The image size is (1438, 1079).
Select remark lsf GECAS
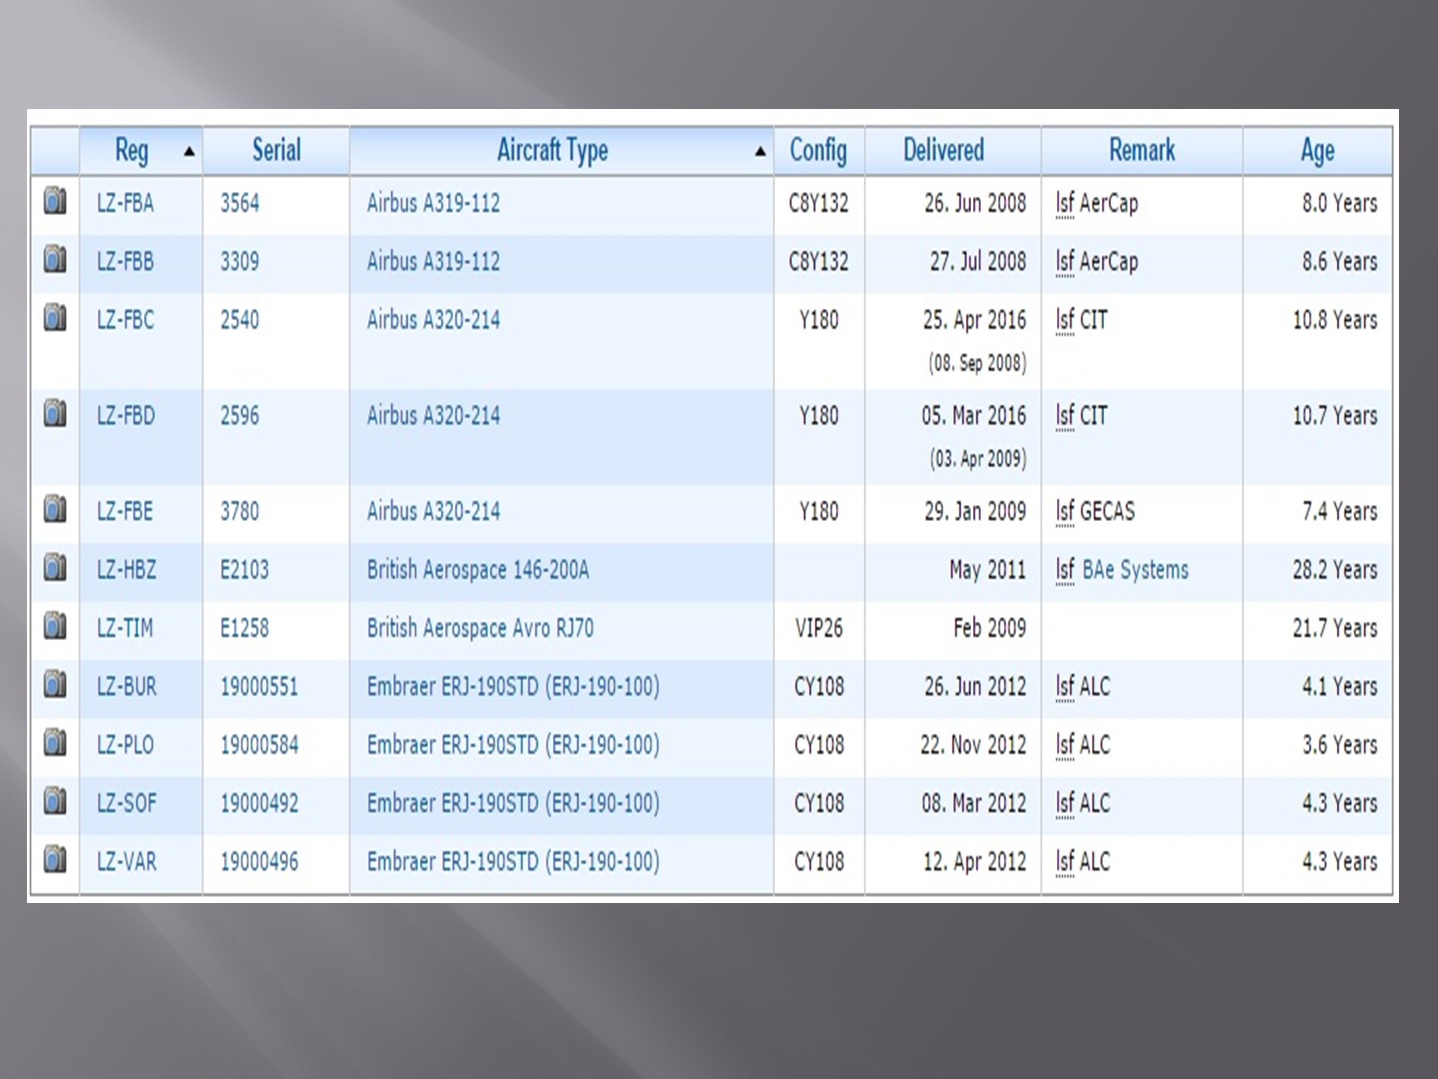click(x=1095, y=512)
